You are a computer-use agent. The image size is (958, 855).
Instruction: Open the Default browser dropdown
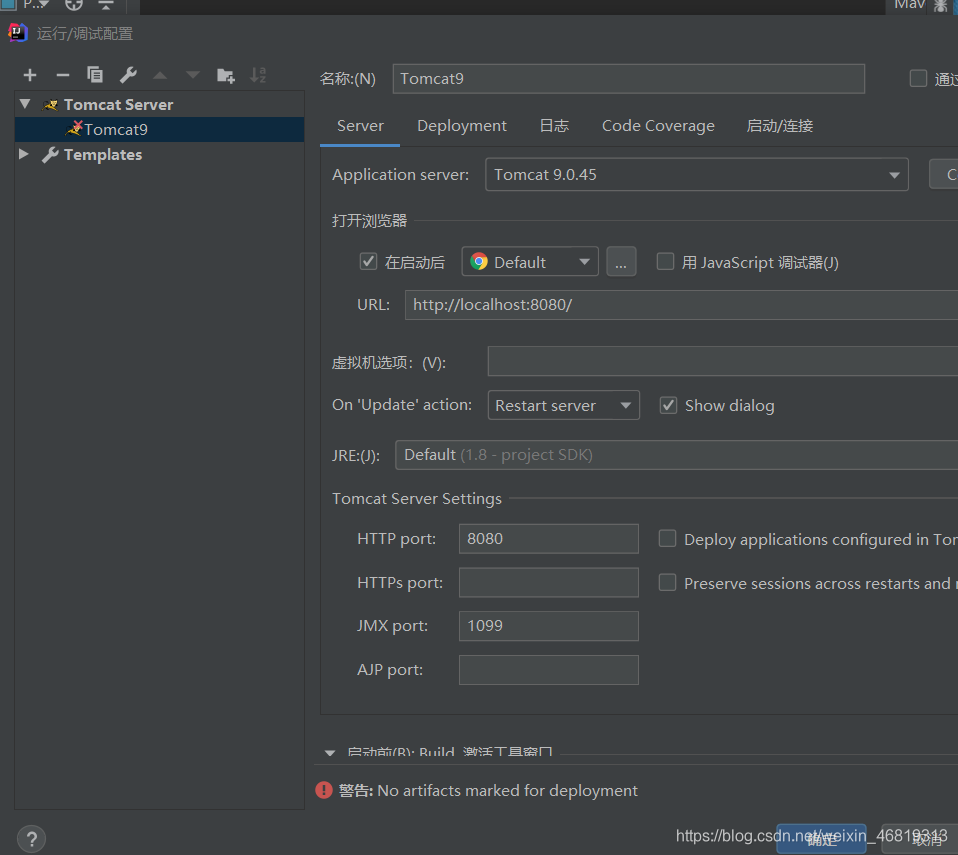530,262
